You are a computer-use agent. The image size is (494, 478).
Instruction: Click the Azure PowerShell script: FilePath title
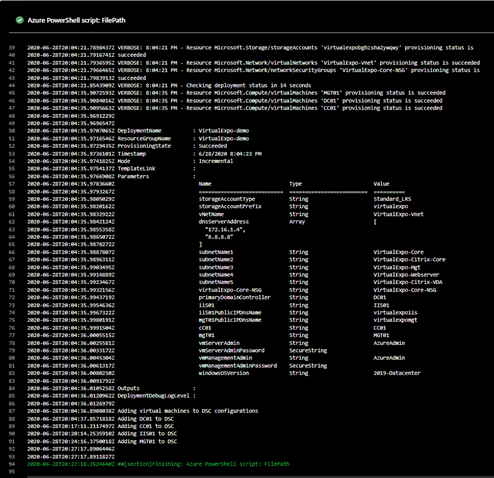(x=76, y=20)
